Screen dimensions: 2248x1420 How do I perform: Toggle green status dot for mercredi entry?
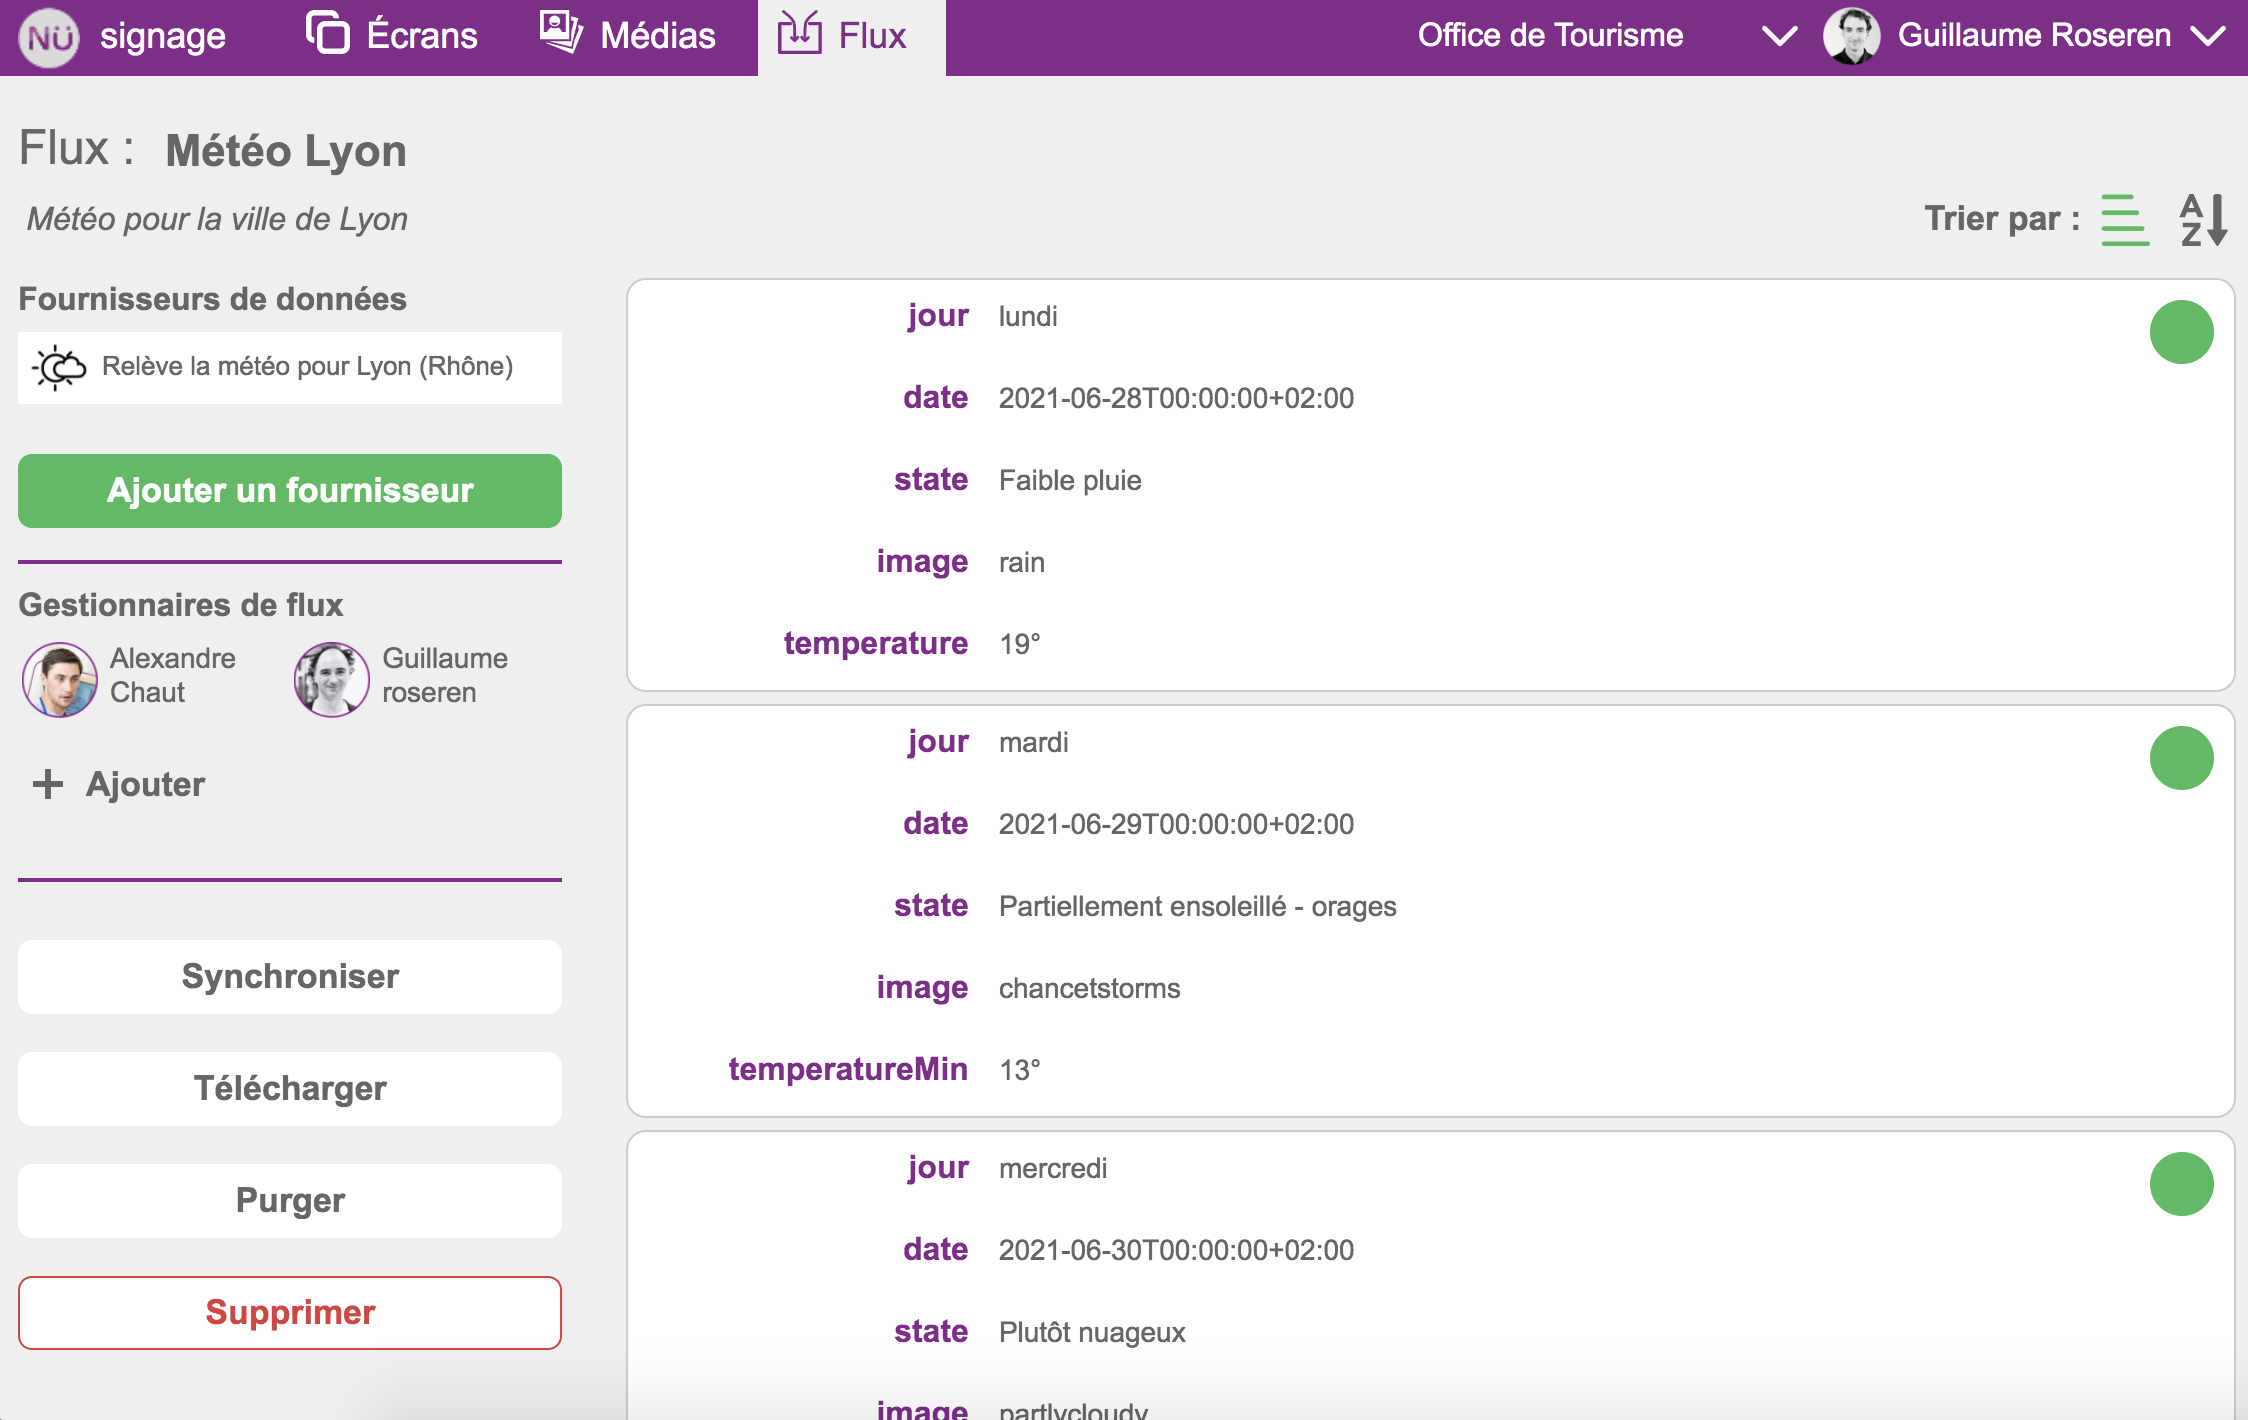[2181, 1184]
